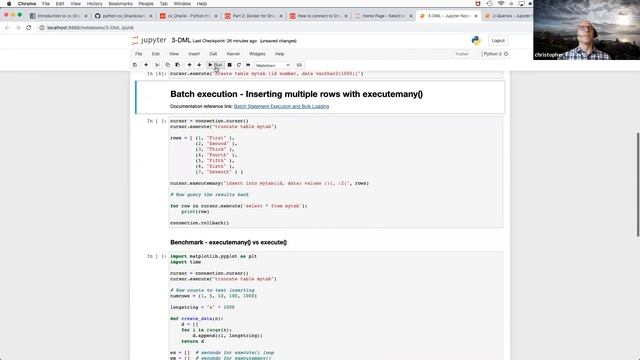Image resolution: width=640 pixels, height=360 pixels.
Task: Open the macOS Window menu
Action: click(x=182, y=4)
